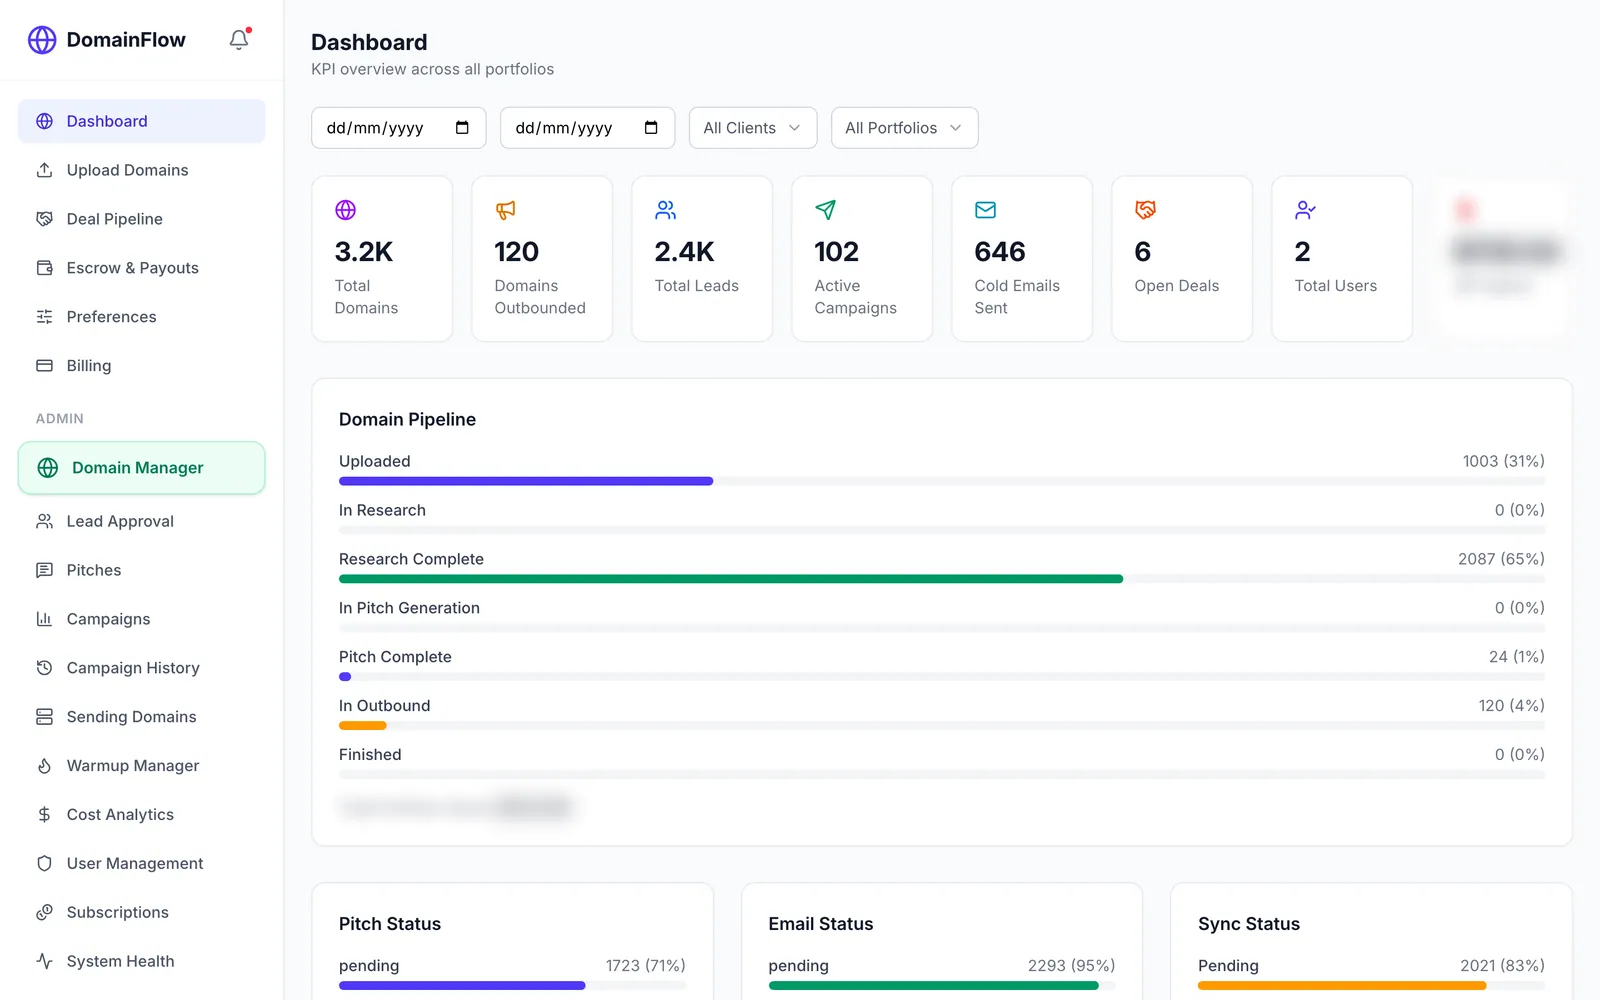Navigate to Campaign History
Viewport: 1600px width, 1000px height.
click(141, 668)
